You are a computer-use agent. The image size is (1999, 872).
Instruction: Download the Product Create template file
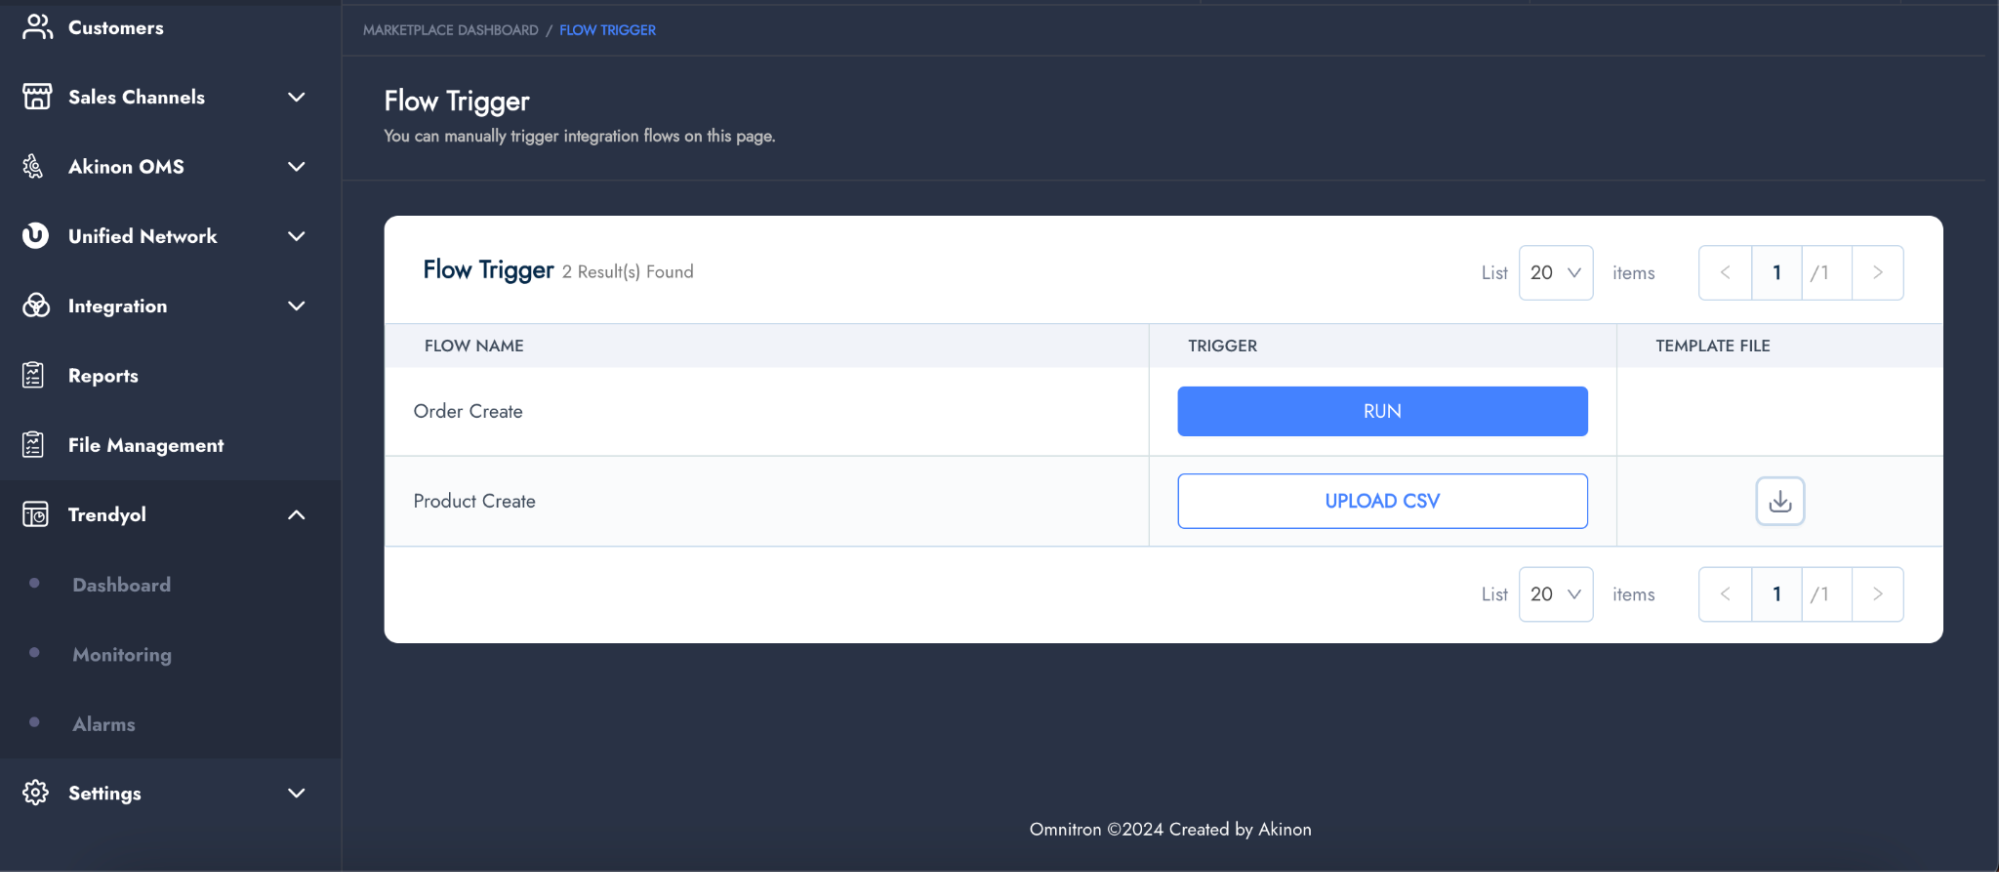pyautogui.click(x=1779, y=501)
